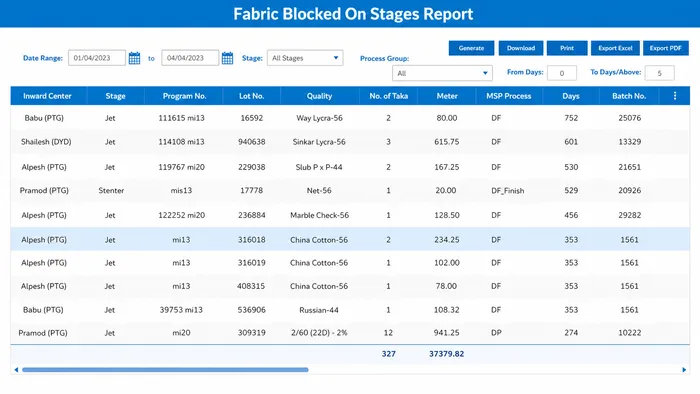Click program number 119767 mi20

click(x=181, y=167)
